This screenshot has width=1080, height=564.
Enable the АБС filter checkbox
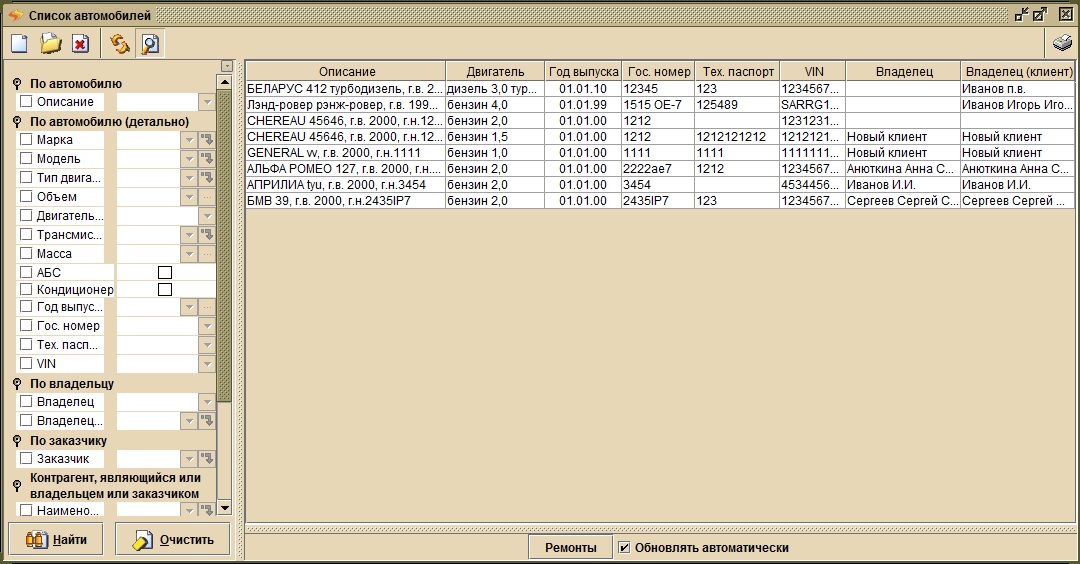point(26,272)
